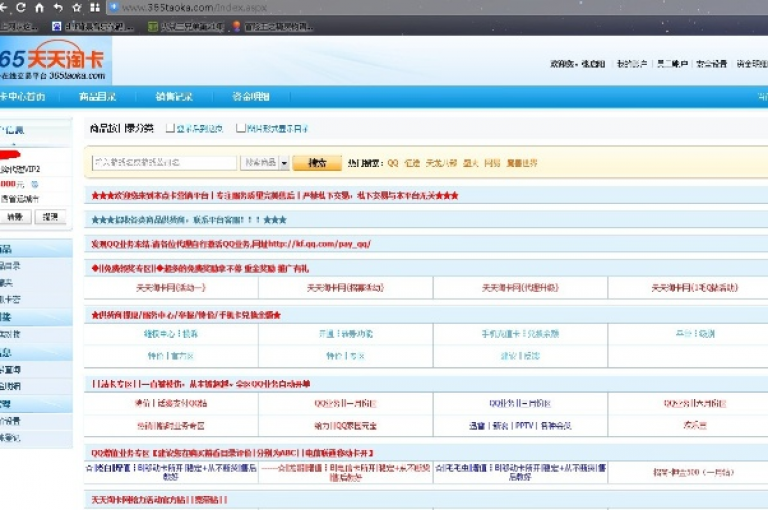Tick the first checkbox beside the 商品 category heading

coord(170,128)
